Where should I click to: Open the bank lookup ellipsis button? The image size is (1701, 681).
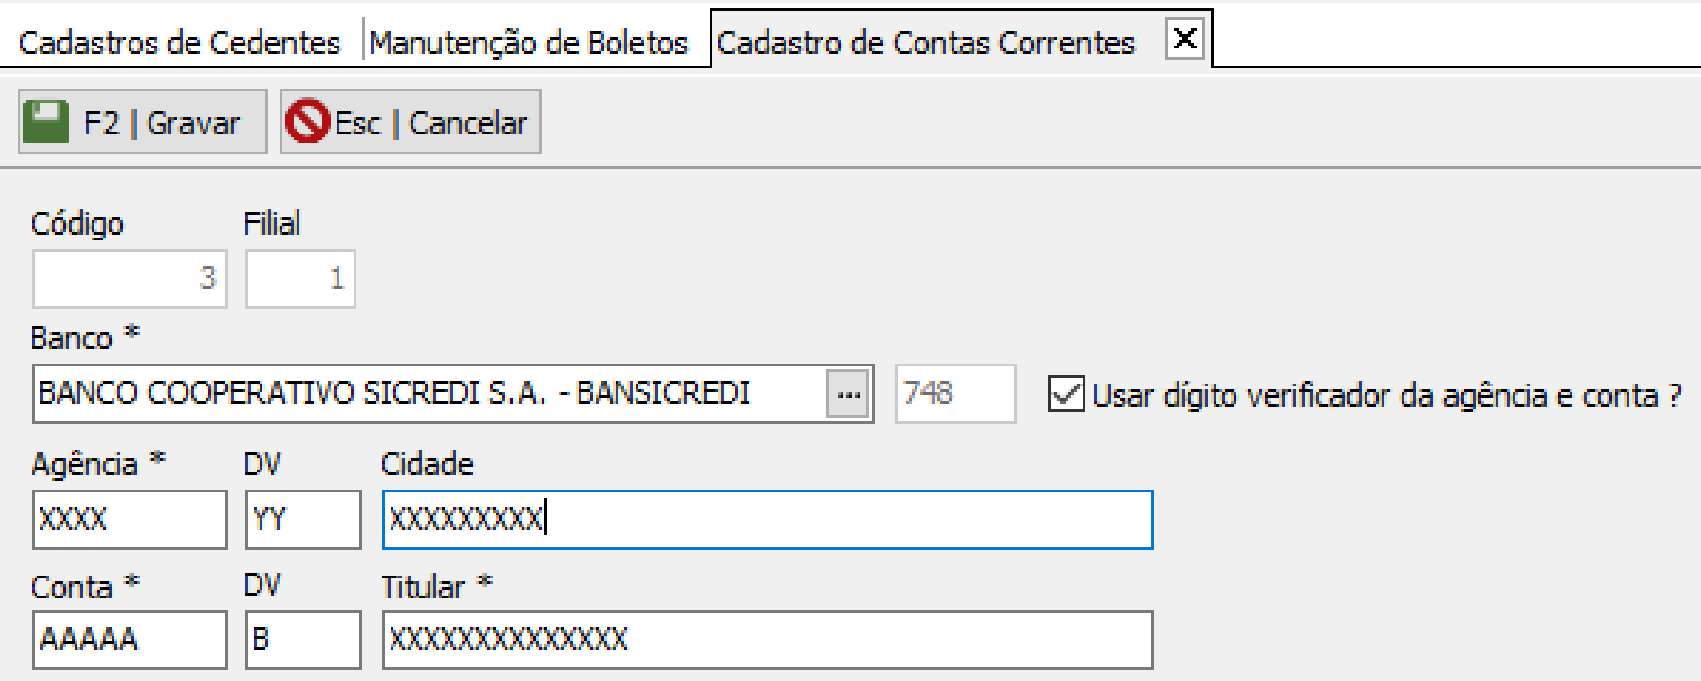point(848,394)
